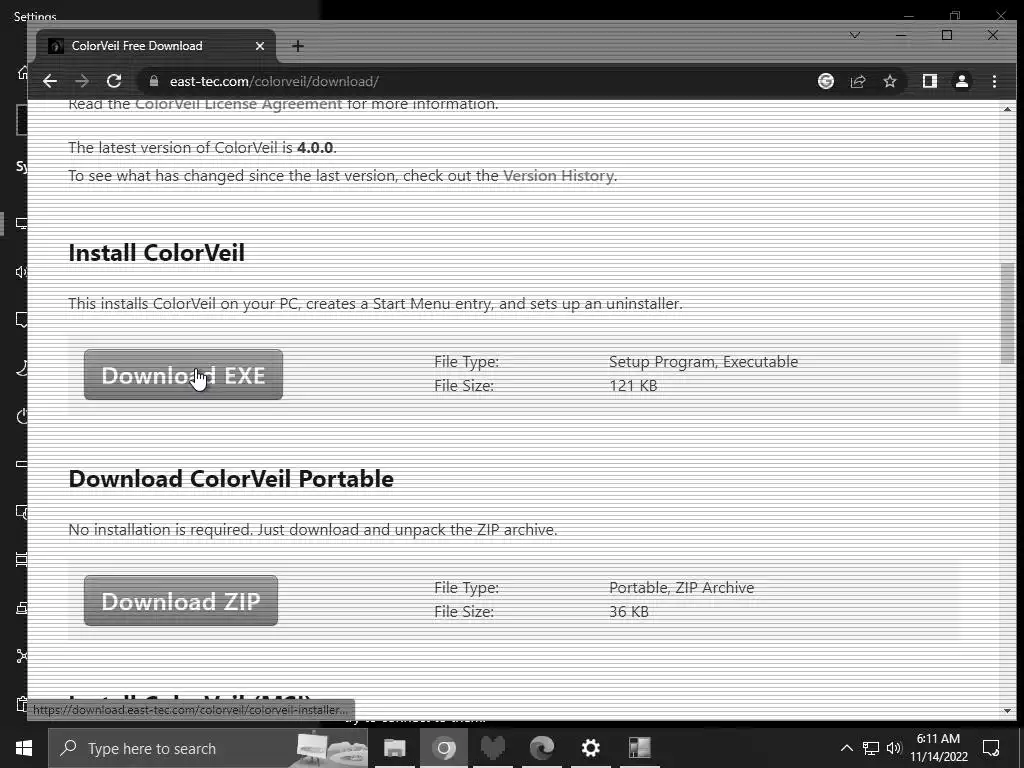Screen dimensions: 1024x768
Task: Click the scrollbar down arrow
Action: click(x=1007, y=711)
